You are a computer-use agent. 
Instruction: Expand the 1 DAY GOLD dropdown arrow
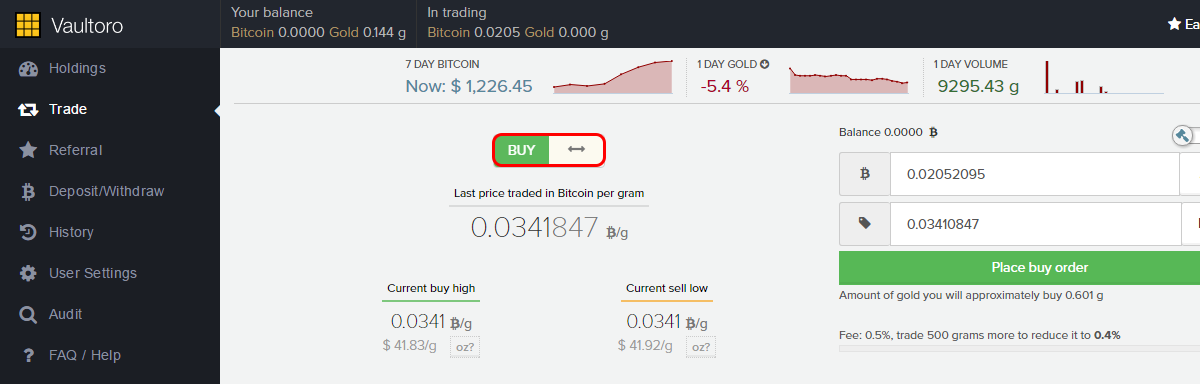[x=764, y=64]
